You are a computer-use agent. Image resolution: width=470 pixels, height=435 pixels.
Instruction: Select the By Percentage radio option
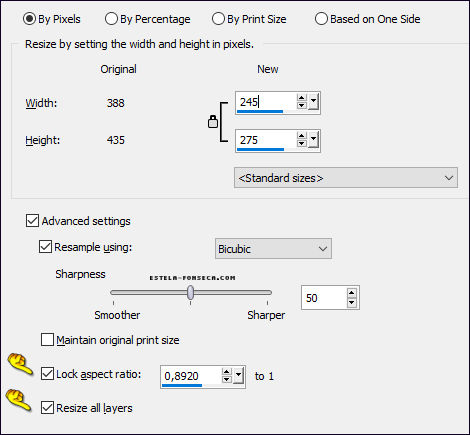tap(147, 19)
